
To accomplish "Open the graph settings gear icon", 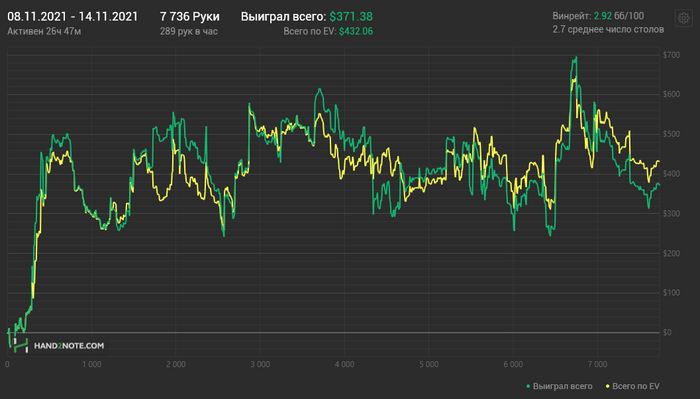I will pyautogui.click(x=683, y=18).
